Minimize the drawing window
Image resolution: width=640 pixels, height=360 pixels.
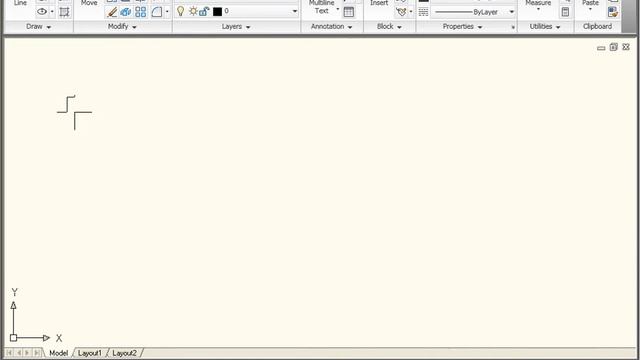coord(601,48)
